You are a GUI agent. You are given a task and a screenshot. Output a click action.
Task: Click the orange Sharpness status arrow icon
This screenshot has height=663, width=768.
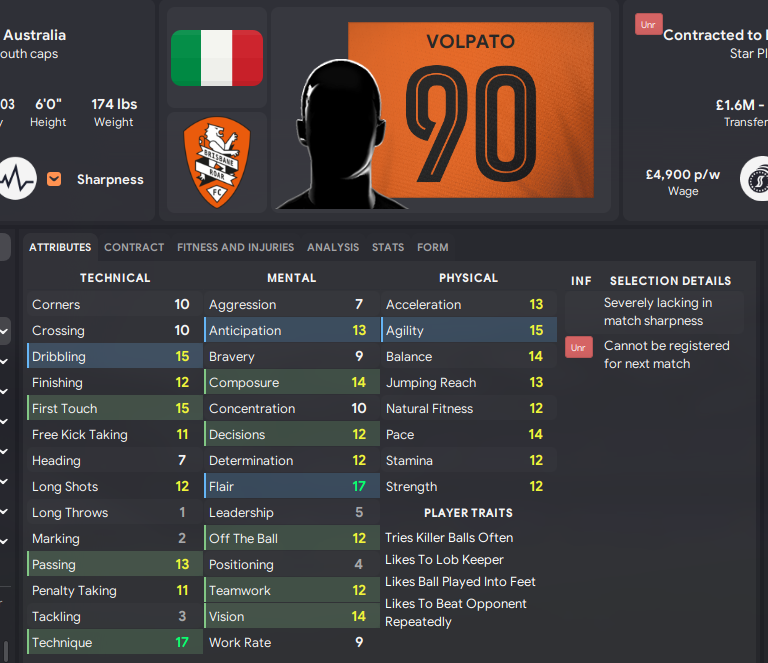click(54, 180)
